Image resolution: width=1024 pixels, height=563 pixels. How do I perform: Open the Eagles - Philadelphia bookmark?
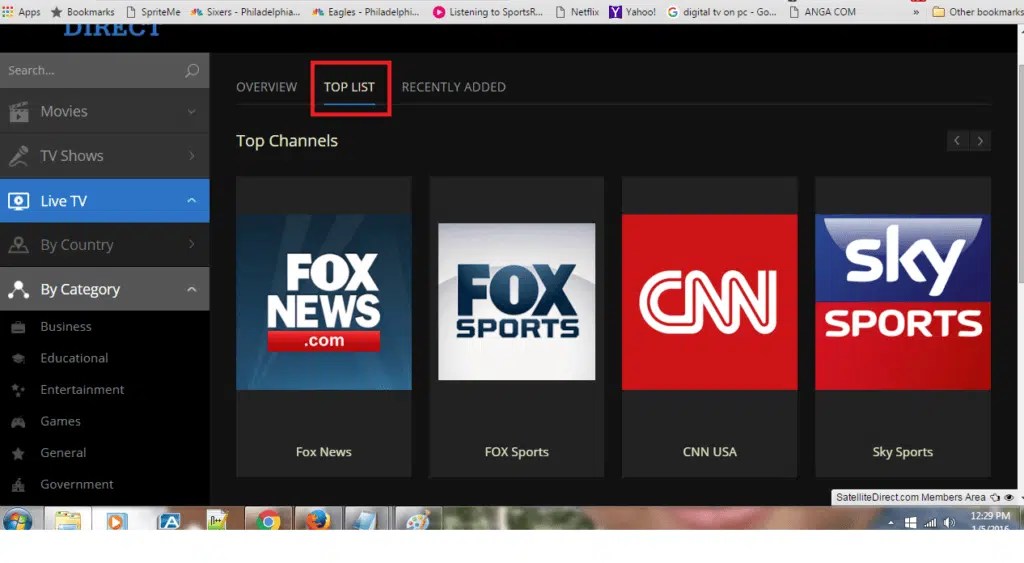point(366,12)
